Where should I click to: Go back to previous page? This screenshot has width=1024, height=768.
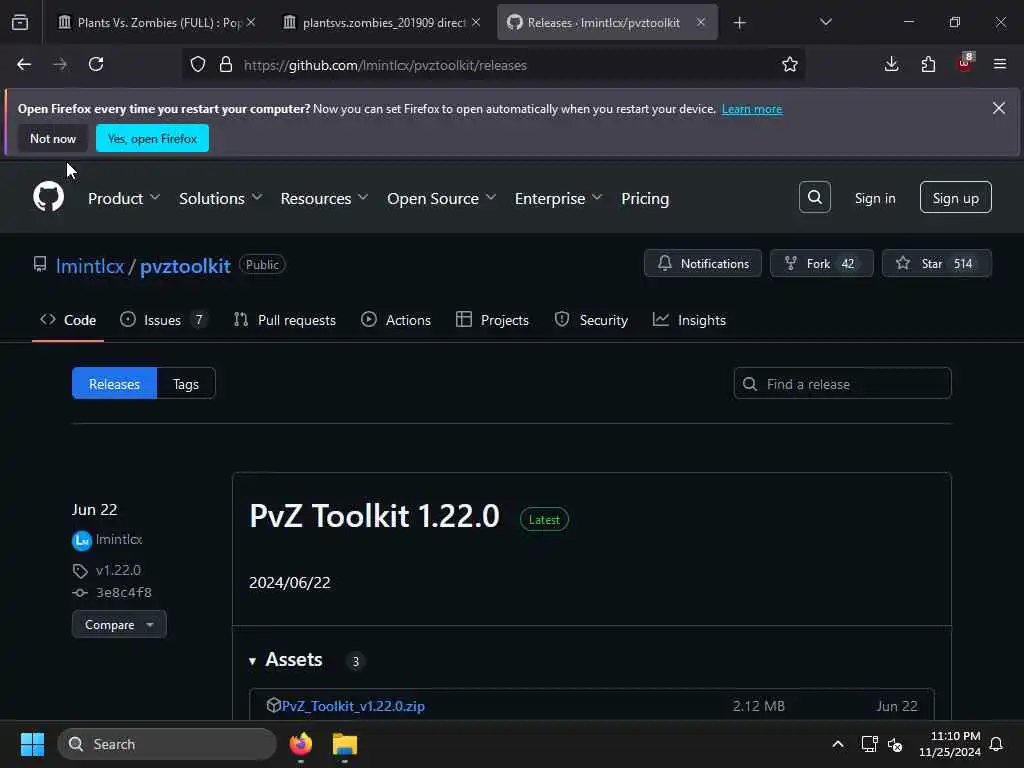coord(24,64)
